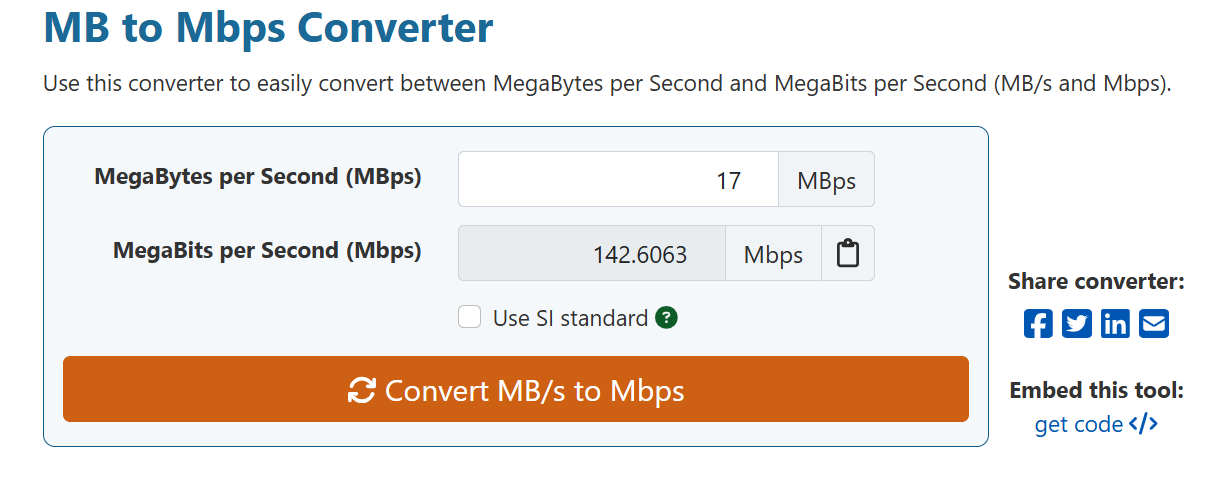Image resolution: width=1214 pixels, height=484 pixels.
Task: Click the "Use SI standard" label text
Action: [571, 318]
